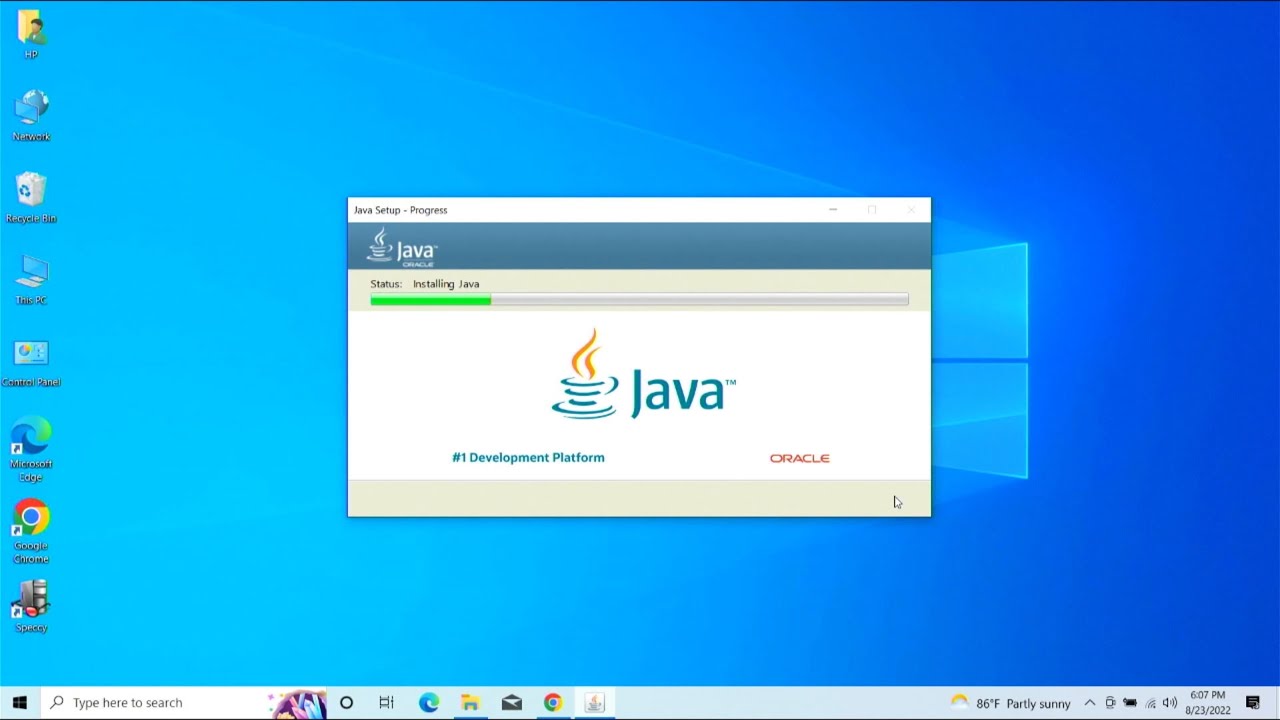
Task: Open Cortana from the taskbar
Action: 346,703
